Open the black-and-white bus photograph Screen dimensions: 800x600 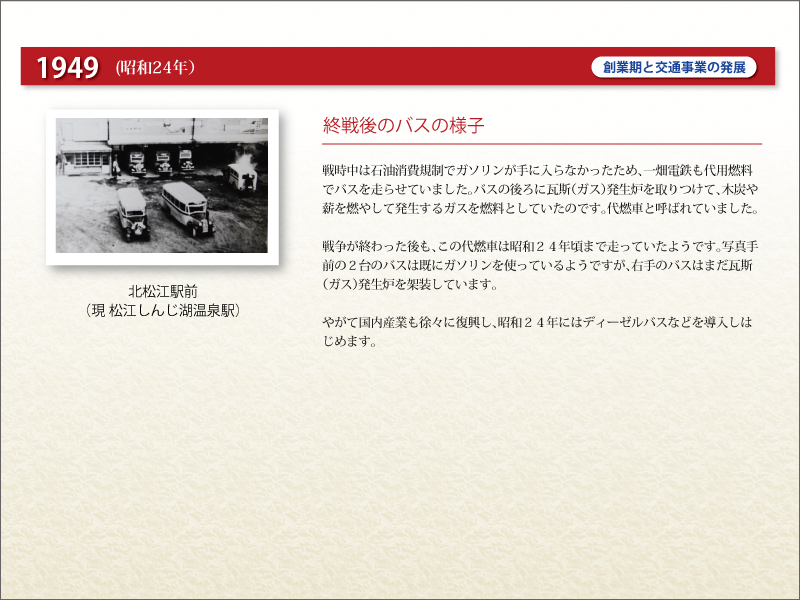pos(162,186)
